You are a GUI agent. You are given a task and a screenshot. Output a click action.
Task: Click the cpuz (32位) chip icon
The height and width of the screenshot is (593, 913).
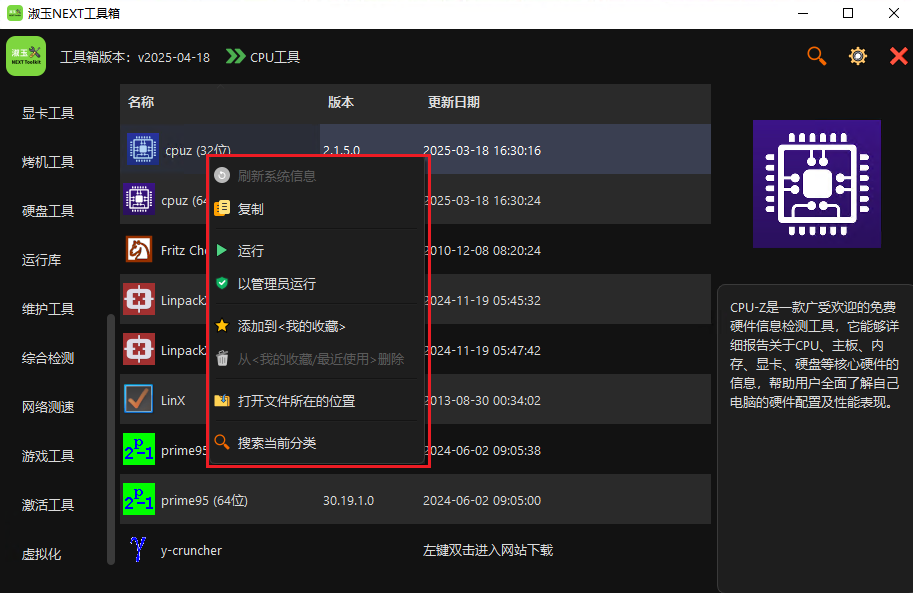144,150
